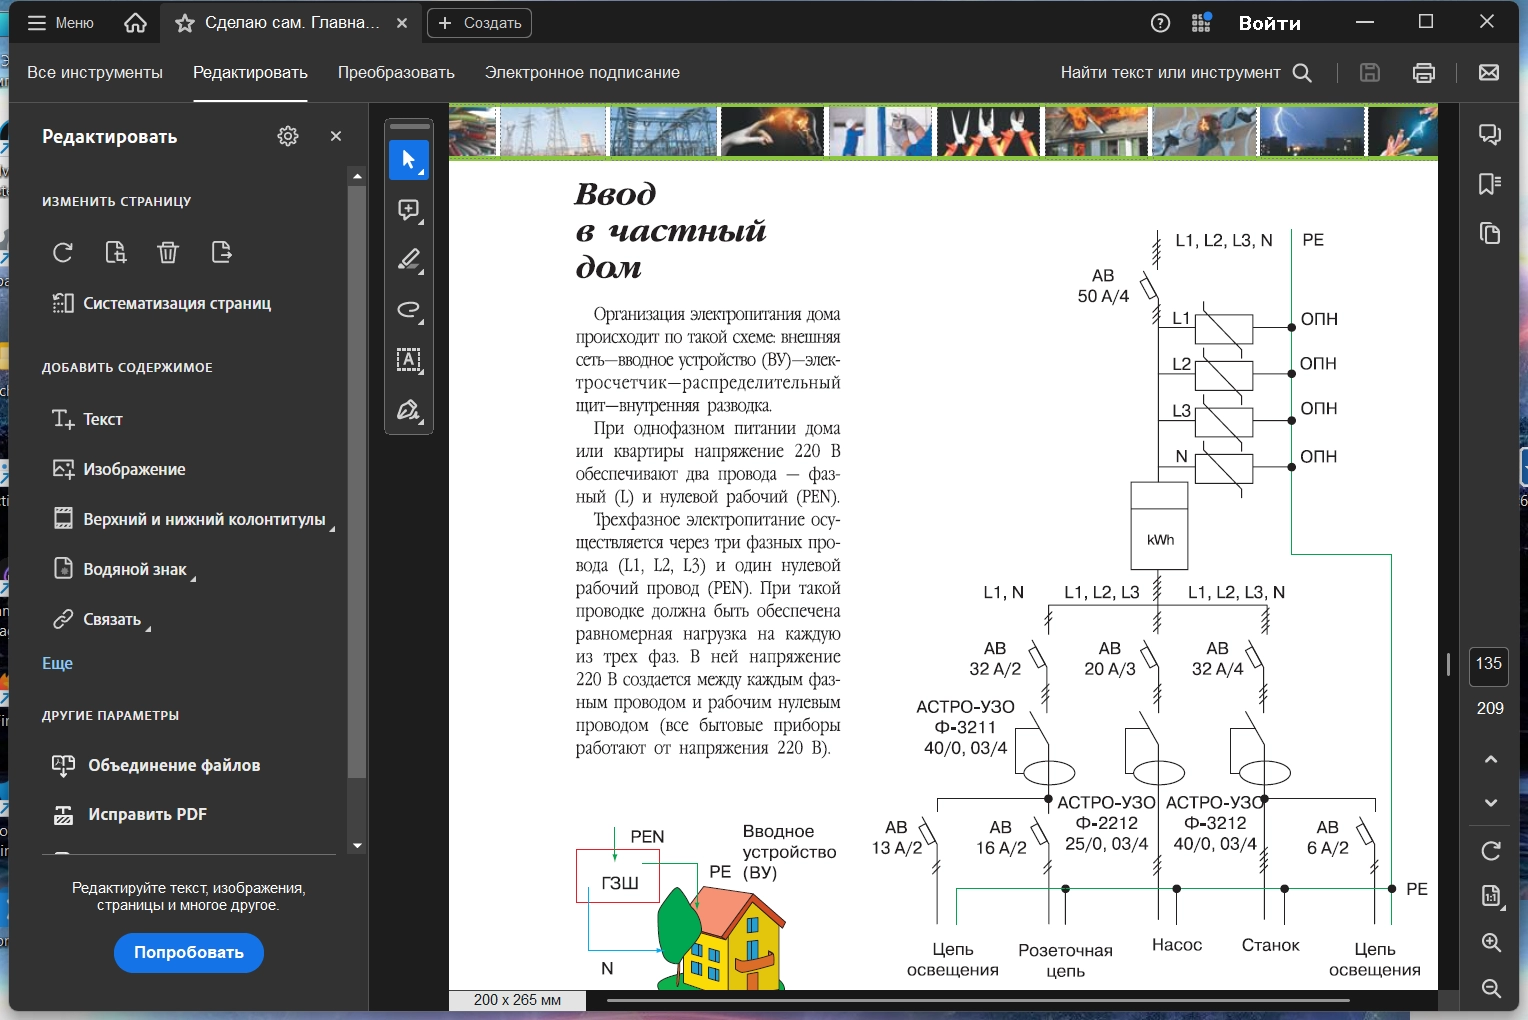Go to the next page arrow
The image size is (1528, 1020).
pos(1491,803)
